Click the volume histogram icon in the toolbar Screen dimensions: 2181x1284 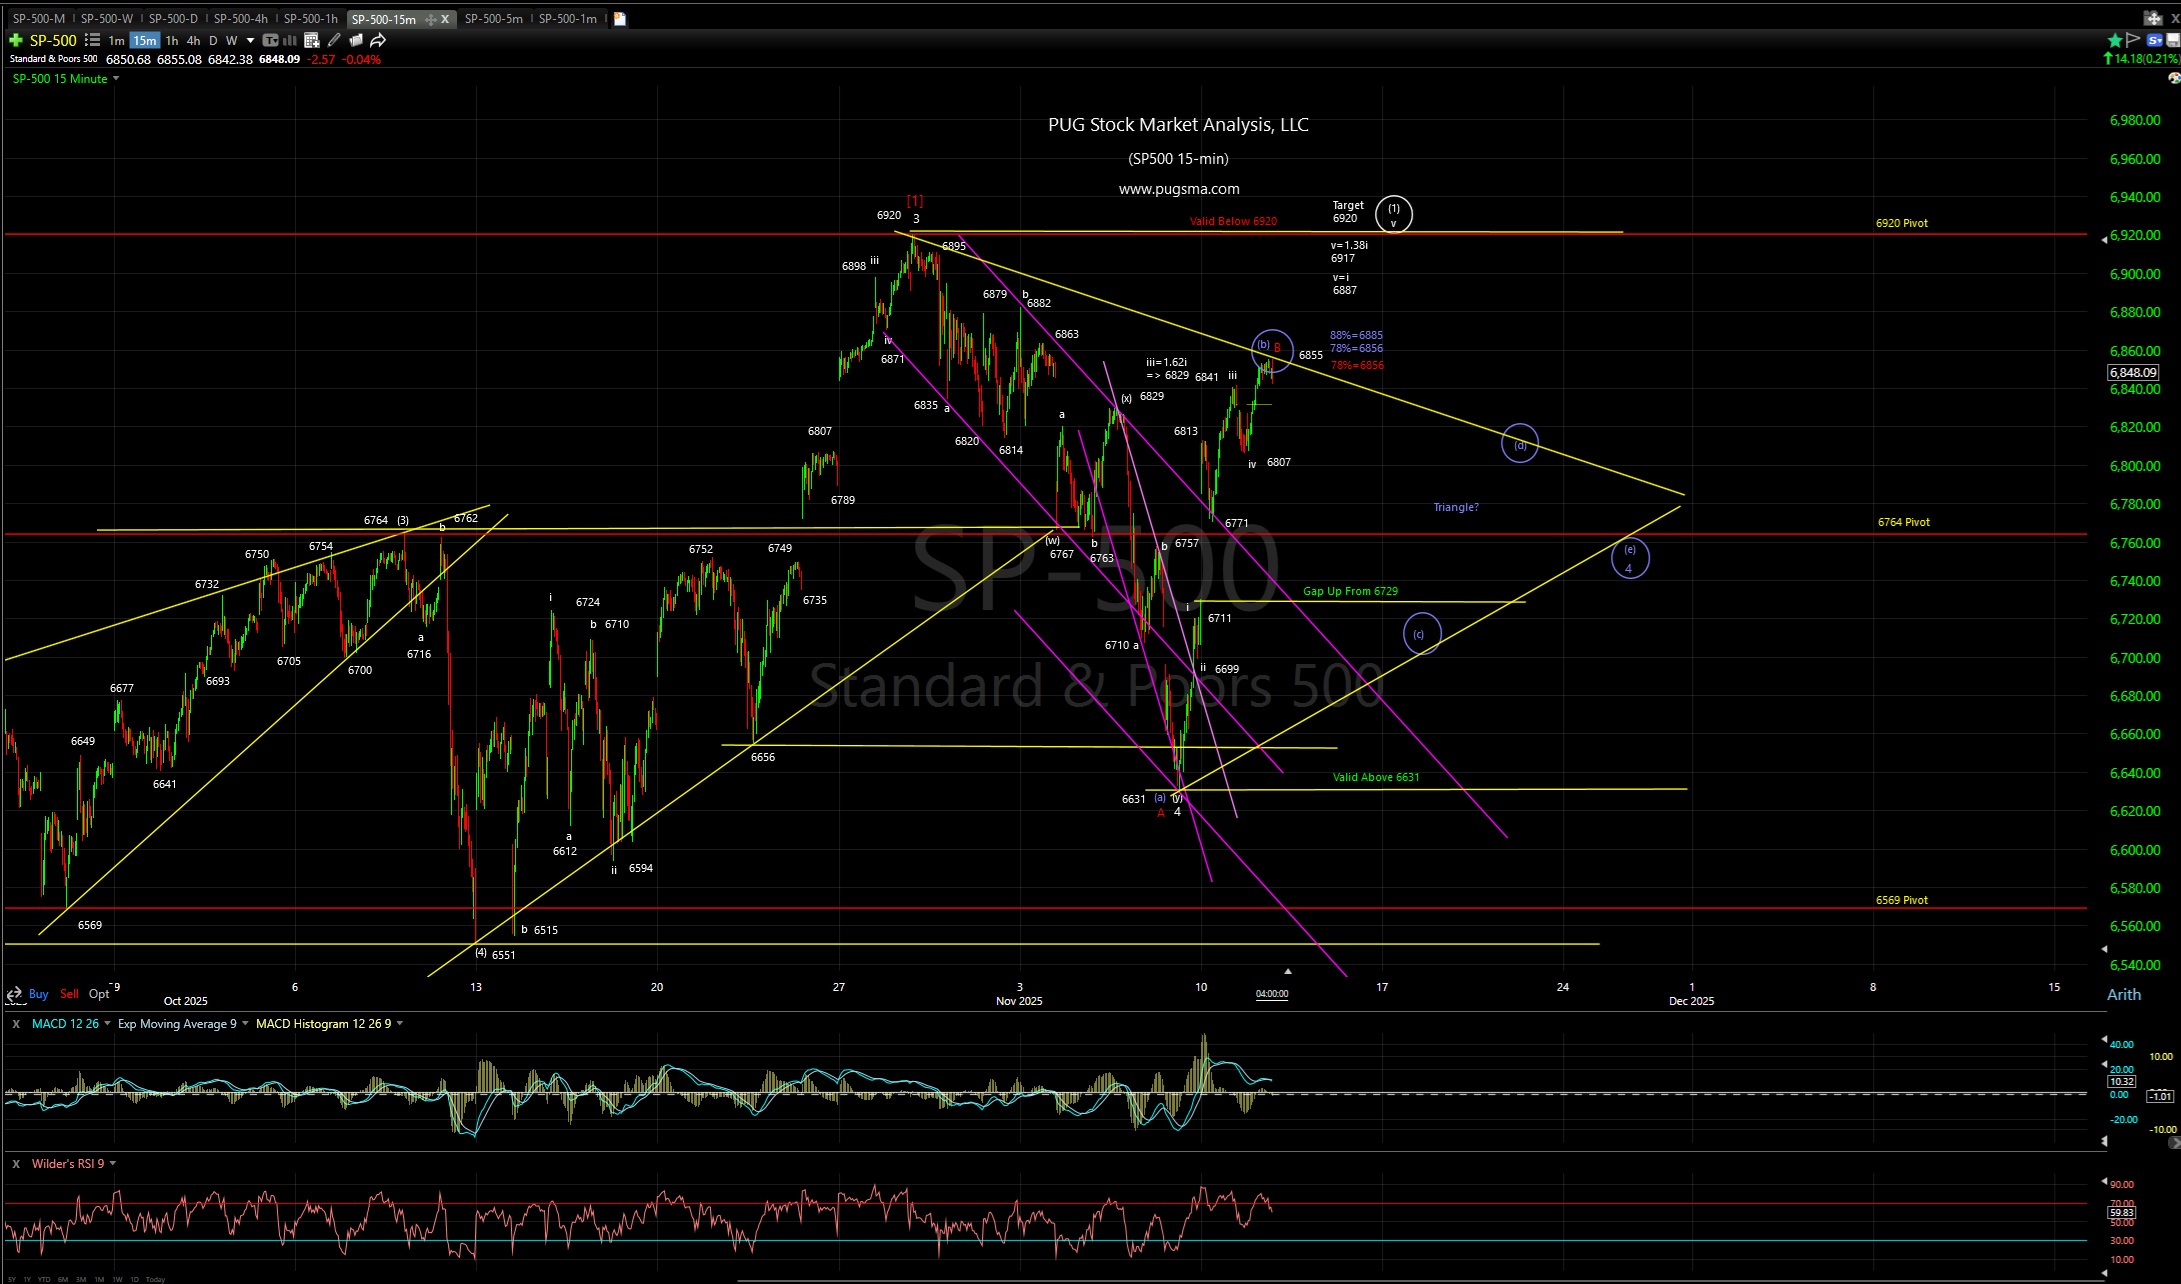[x=288, y=40]
